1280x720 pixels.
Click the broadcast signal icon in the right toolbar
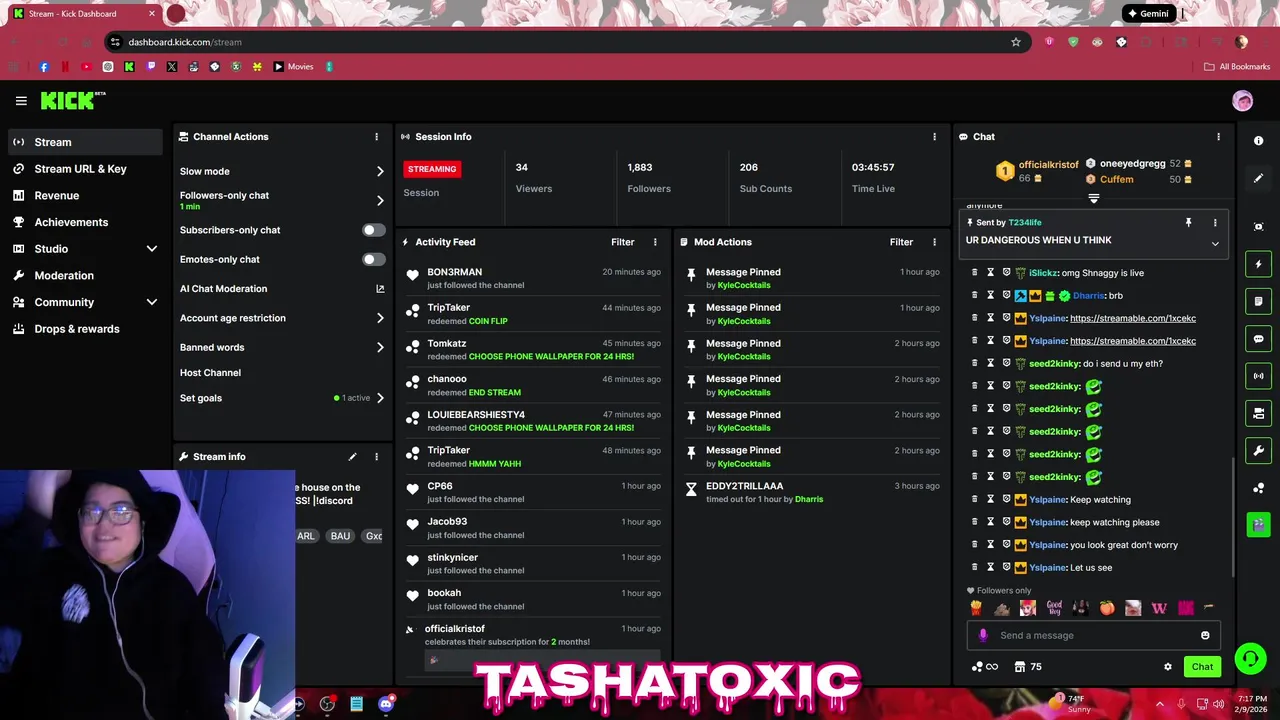pos(1258,376)
